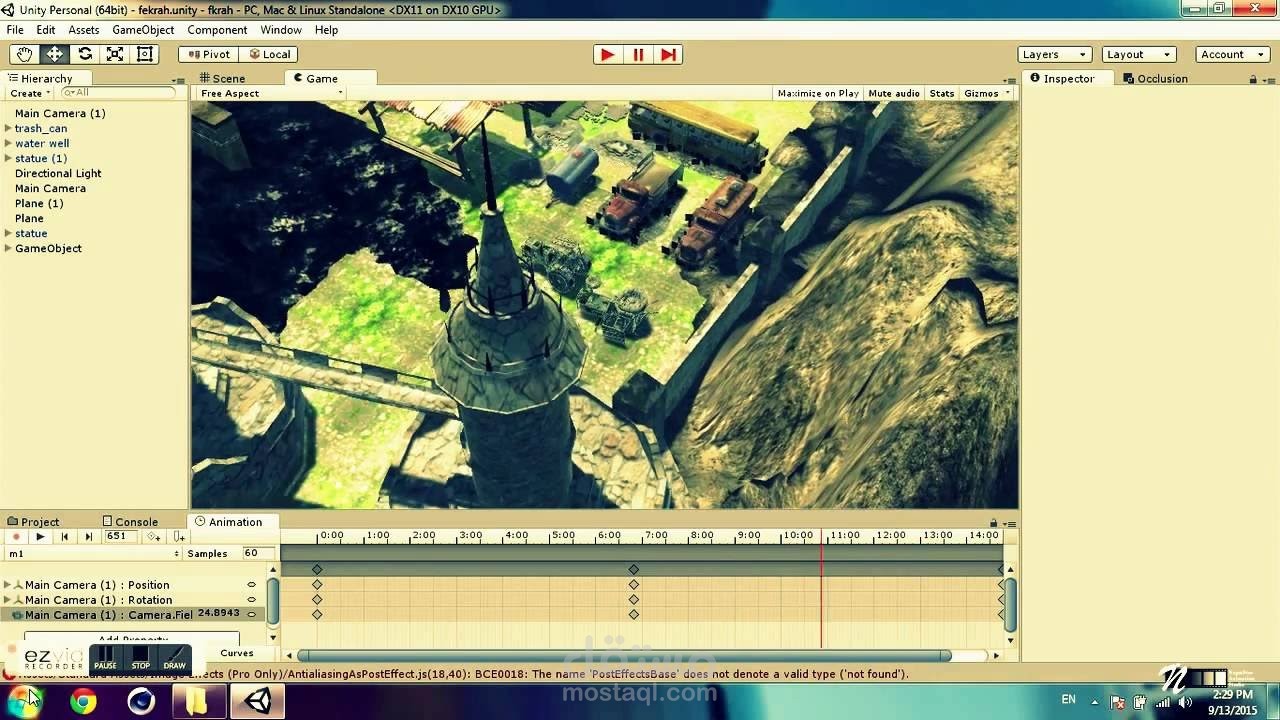The height and width of the screenshot is (720, 1280).
Task: Click the Position keyframe diamond near 6:30
Action: 634,585
